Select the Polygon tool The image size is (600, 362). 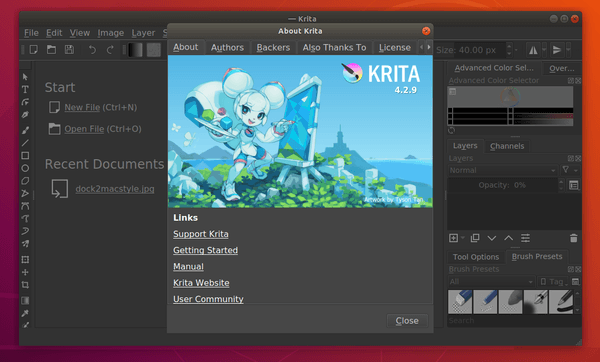(x=25, y=181)
